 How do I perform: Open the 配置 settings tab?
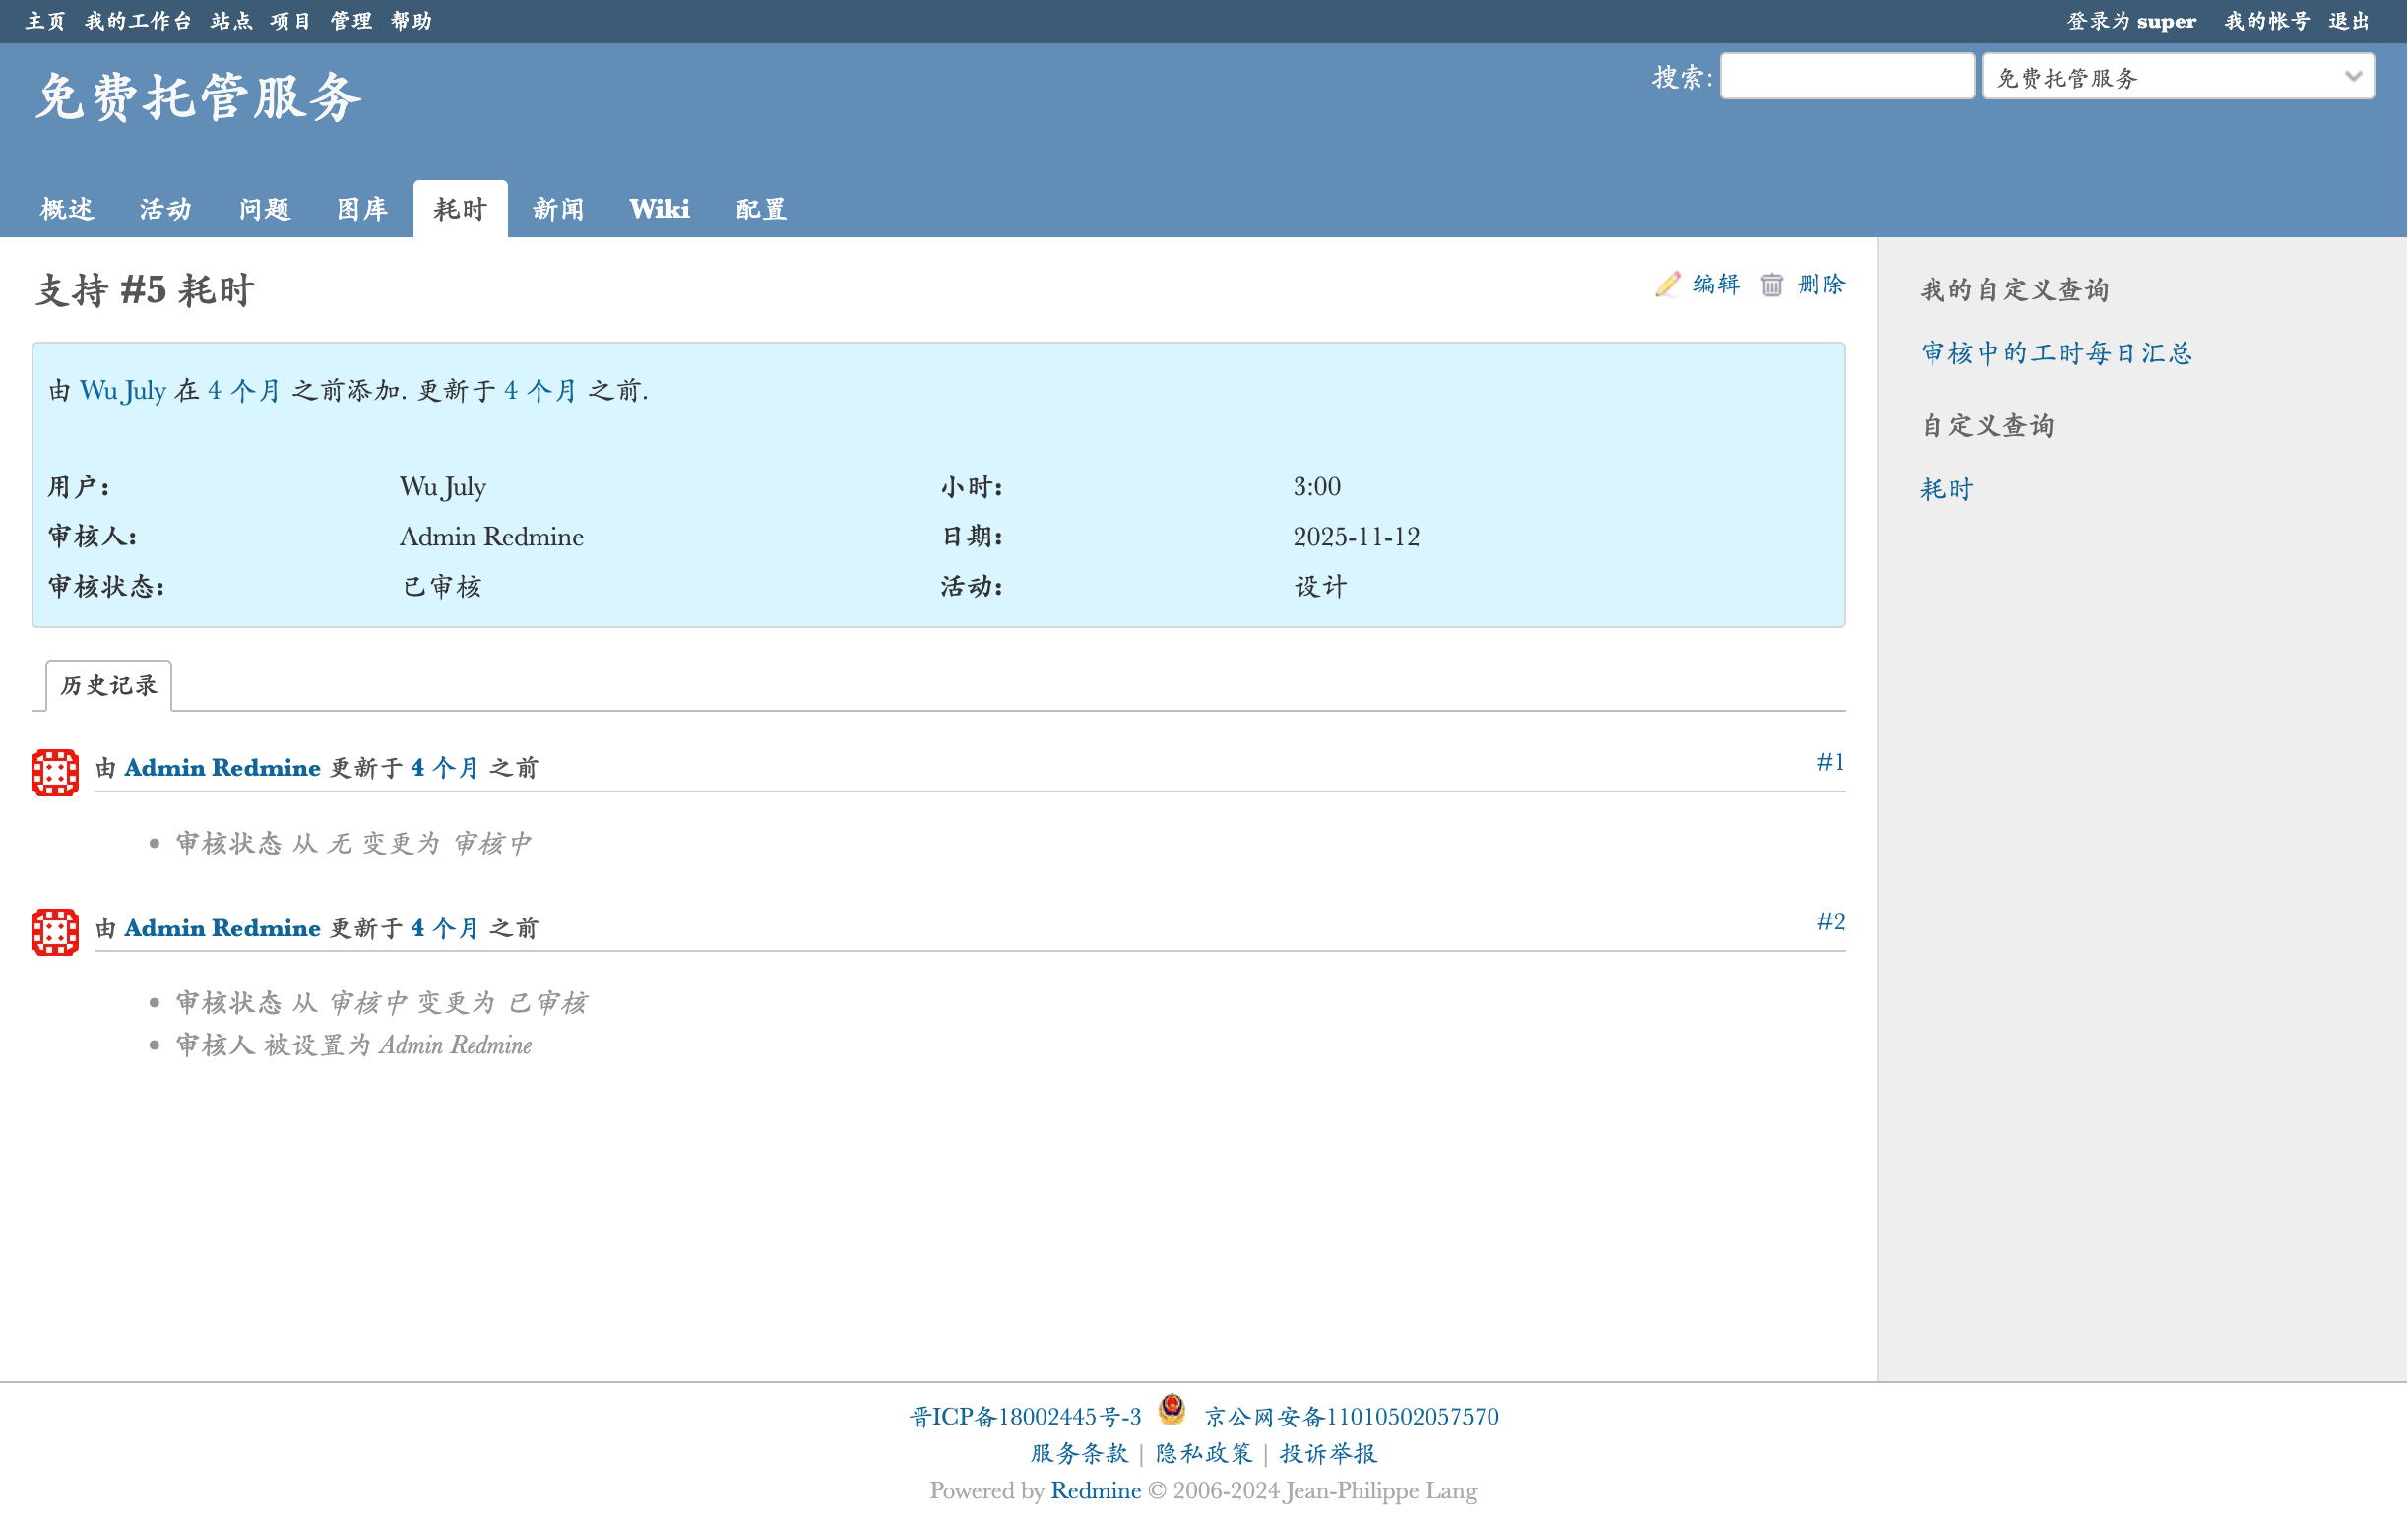pyautogui.click(x=761, y=209)
